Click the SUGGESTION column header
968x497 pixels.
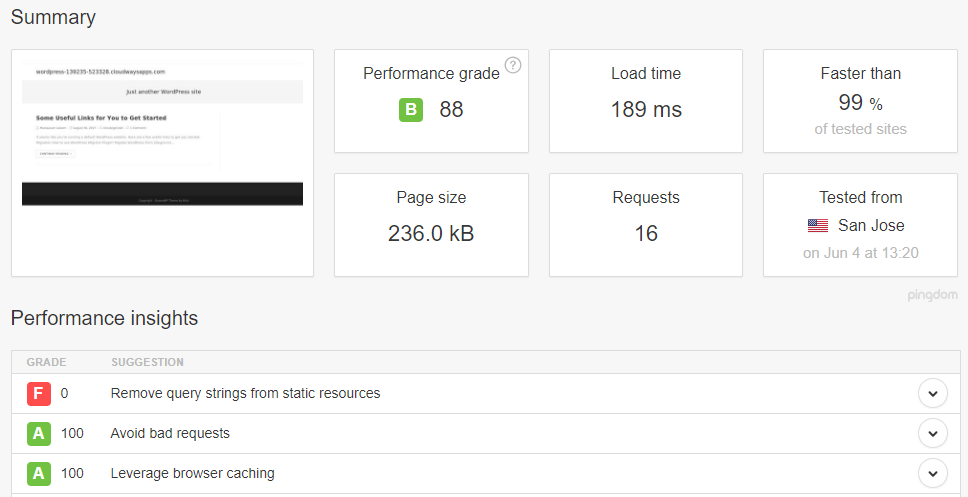pyautogui.click(x=148, y=362)
